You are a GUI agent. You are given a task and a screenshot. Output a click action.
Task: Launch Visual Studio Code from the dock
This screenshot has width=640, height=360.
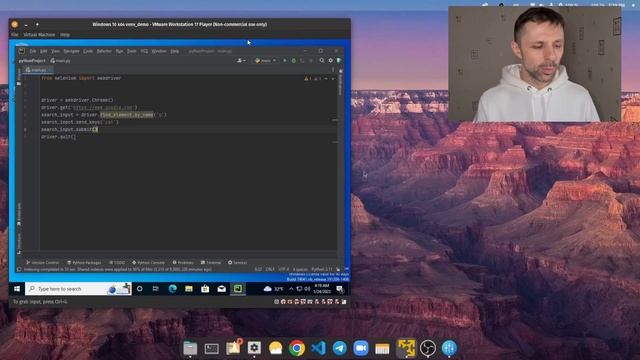click(x=318, y=348)
